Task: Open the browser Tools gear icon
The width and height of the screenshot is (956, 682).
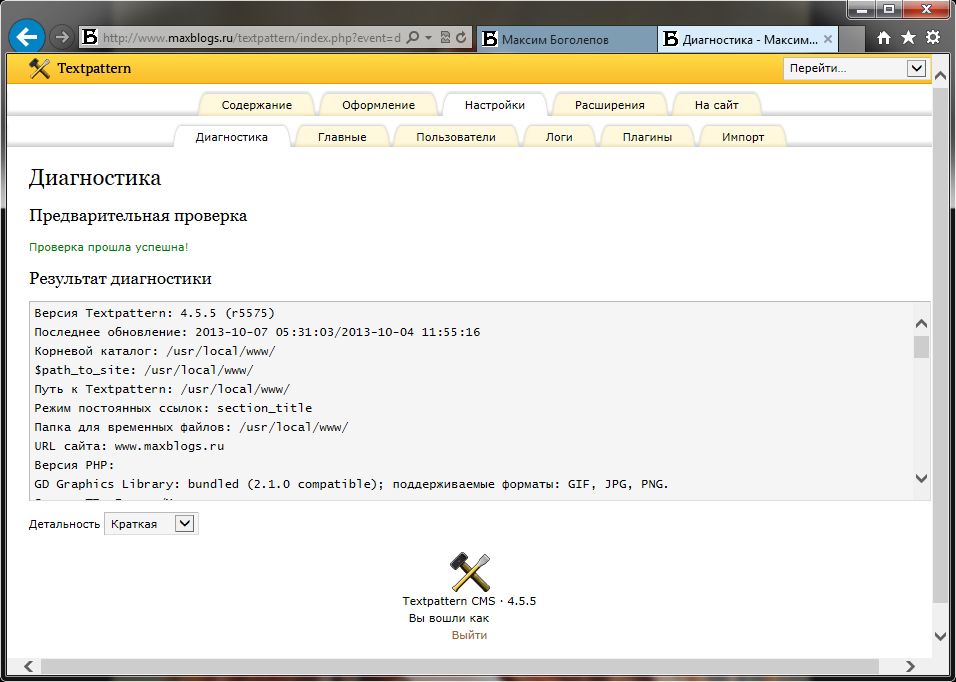Action: 933,38
